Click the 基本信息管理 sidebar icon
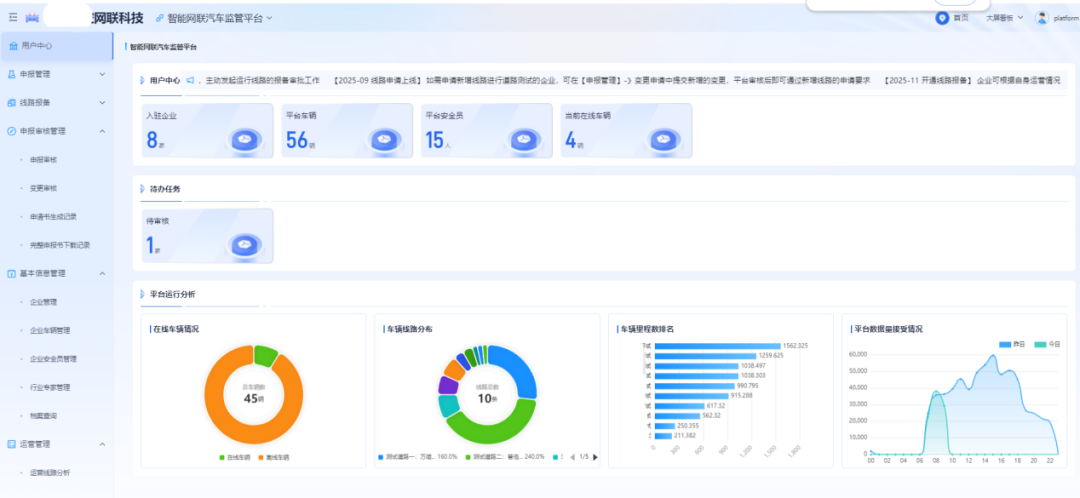This screenshot has width=1080, height=498. pyautogui.click(x=11, y=273)
